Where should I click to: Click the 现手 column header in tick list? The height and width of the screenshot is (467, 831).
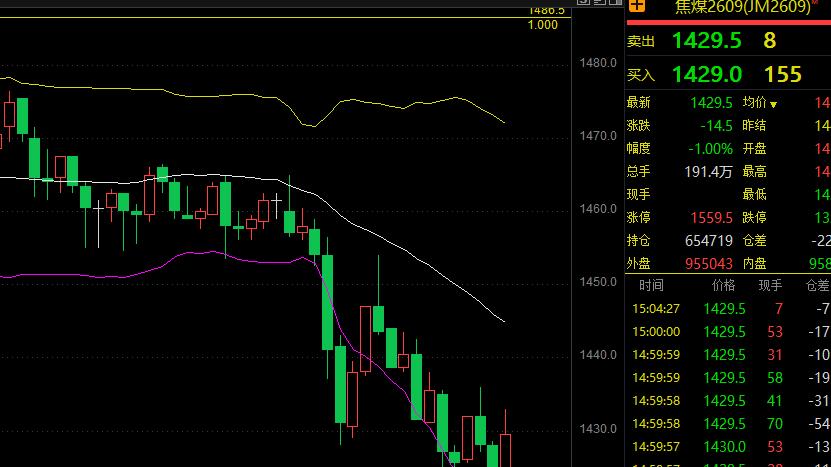770,286
